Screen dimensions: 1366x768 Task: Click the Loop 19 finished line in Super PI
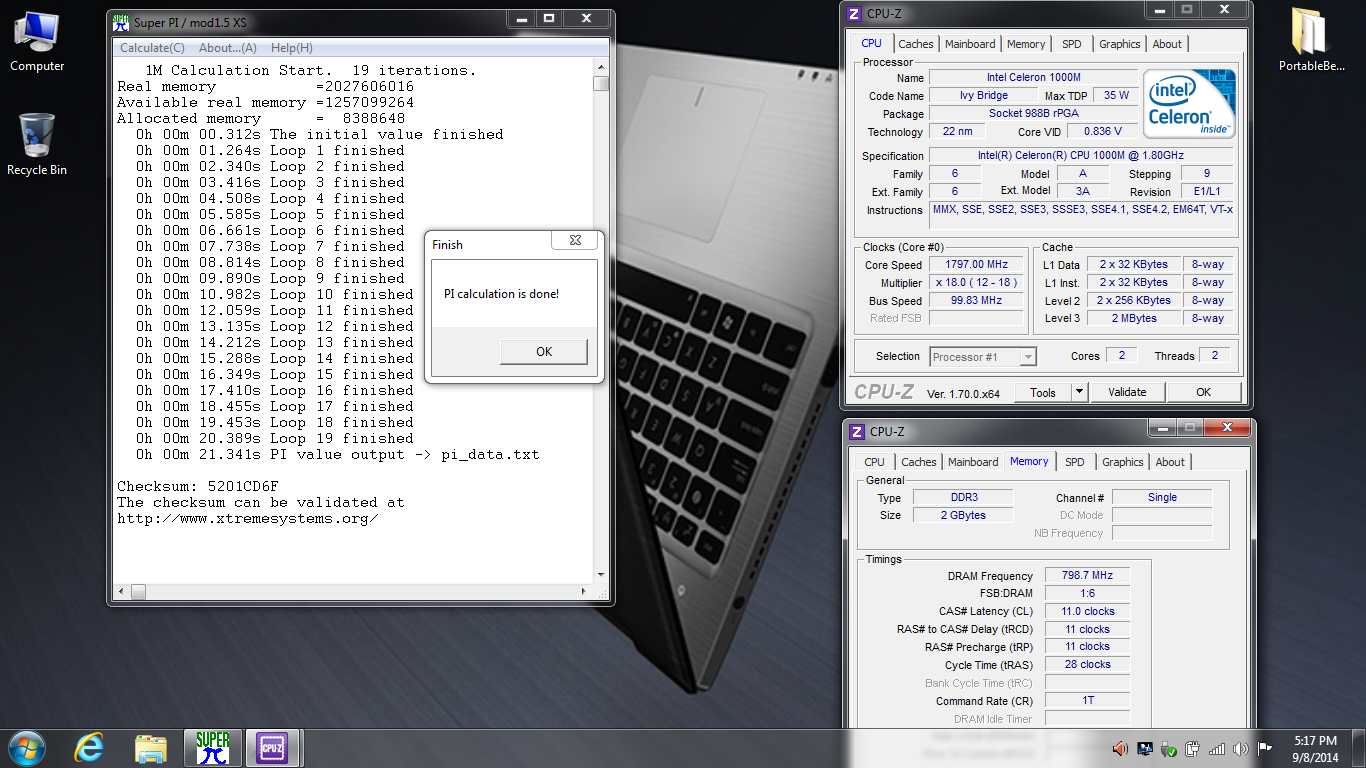275,438
